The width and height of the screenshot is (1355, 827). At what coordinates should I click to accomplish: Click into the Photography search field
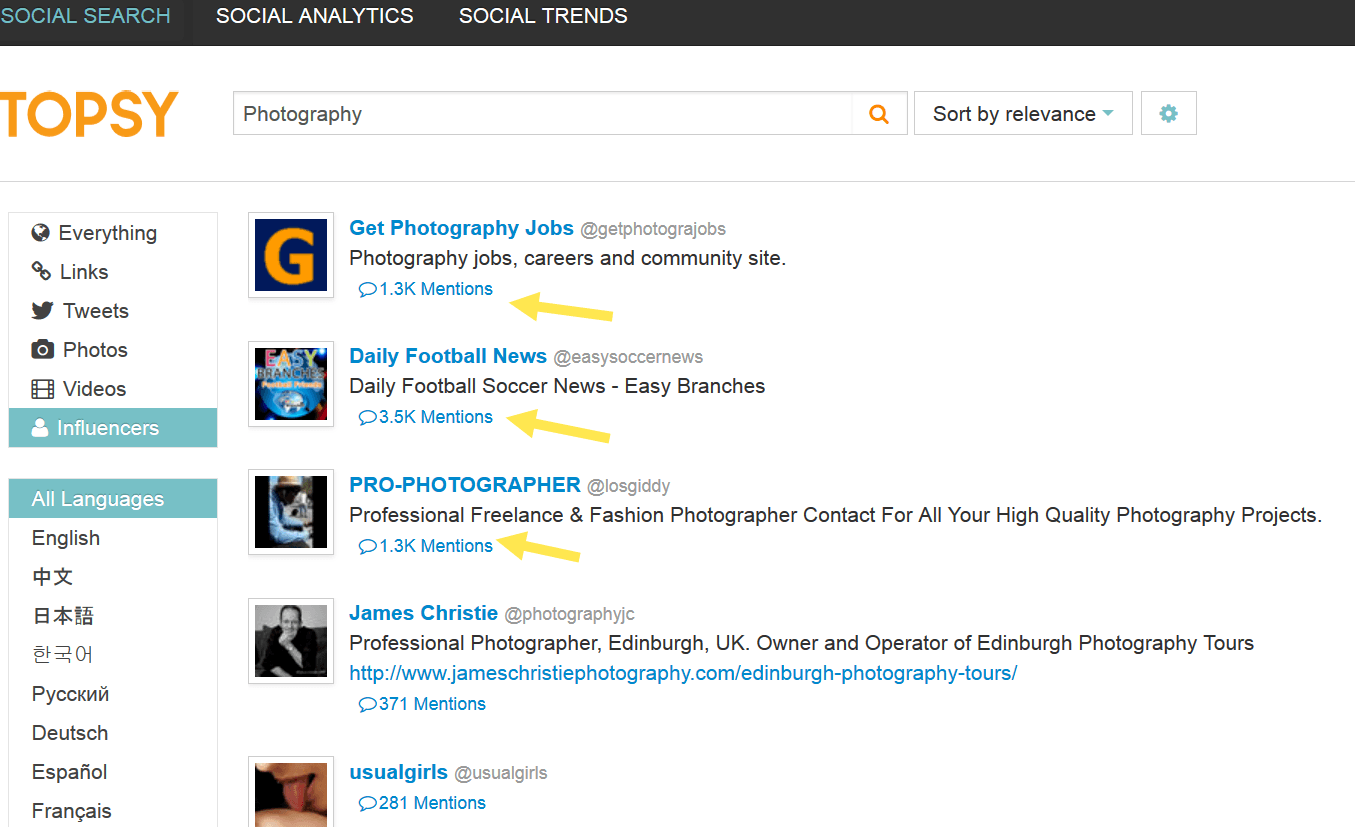point(540,114)
